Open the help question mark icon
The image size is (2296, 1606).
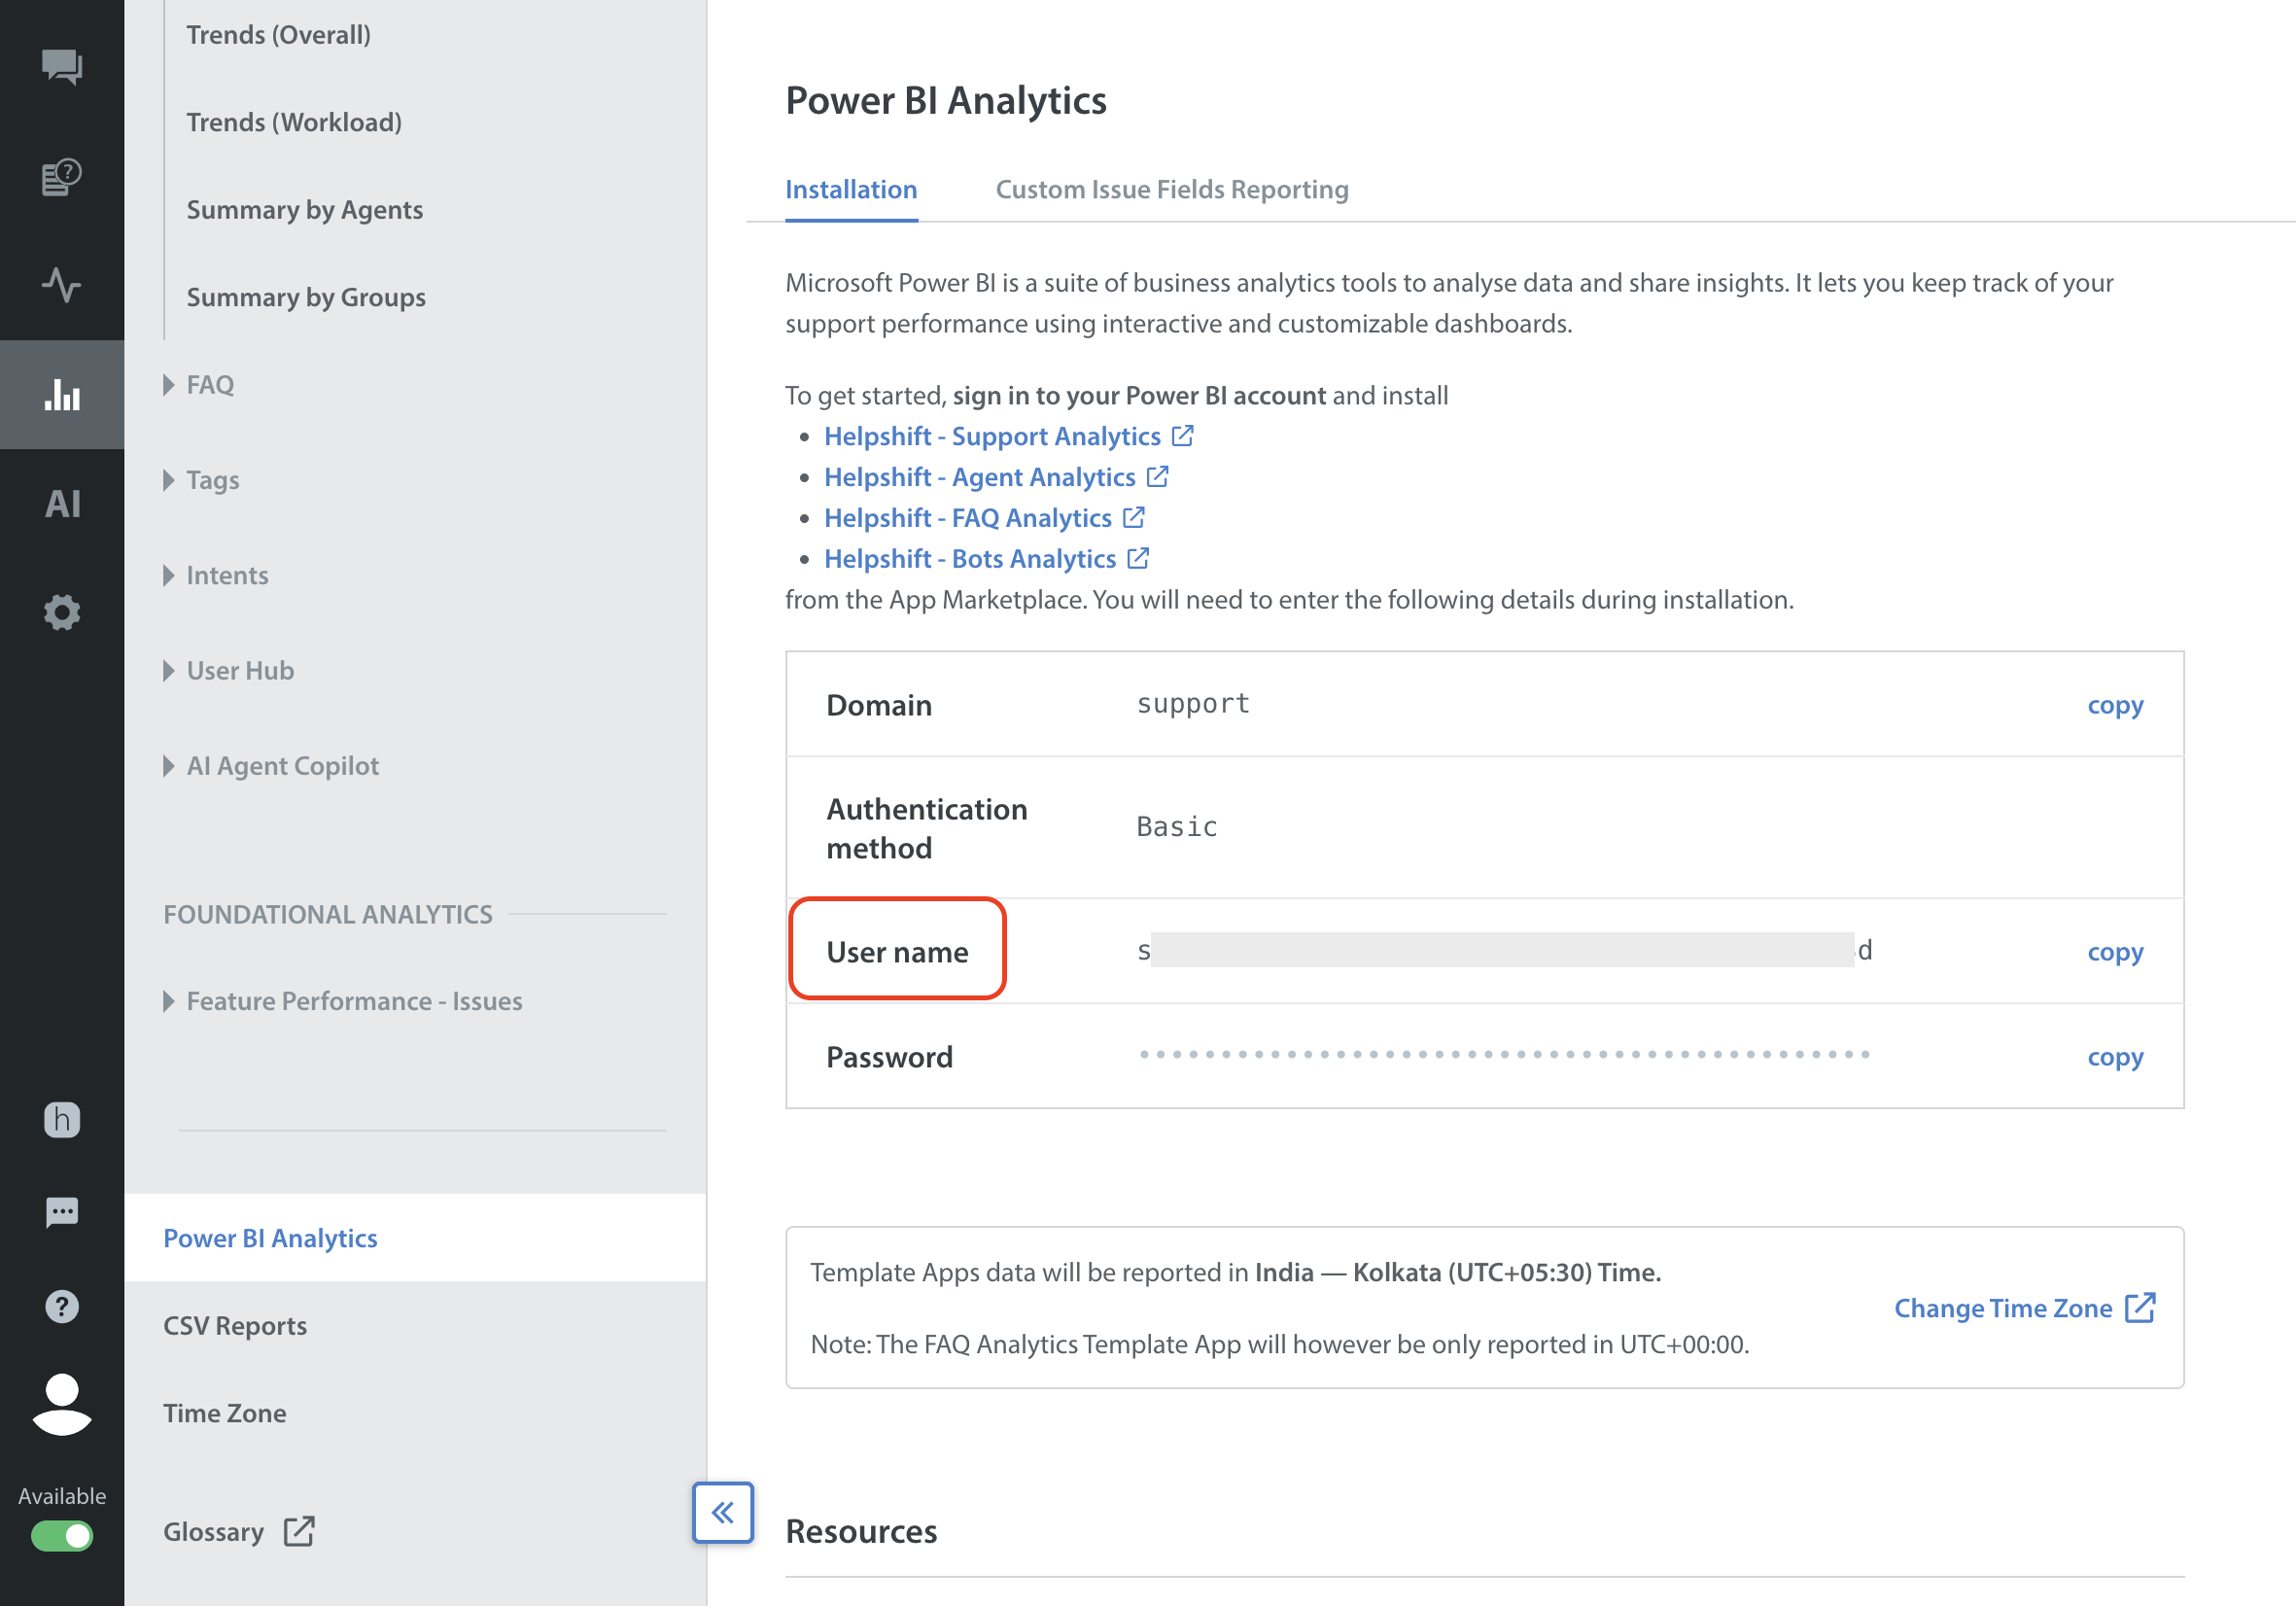pyautogui.click(x=62, y=1306)
